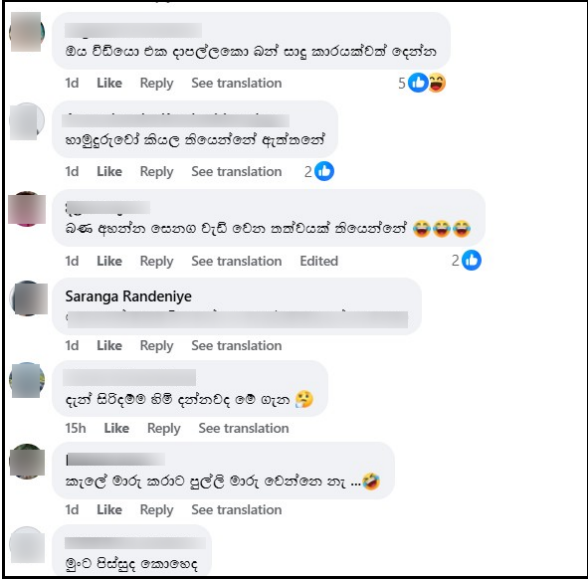588x579 pixels.
Task: Reply to the second comment
Action: 156,172
